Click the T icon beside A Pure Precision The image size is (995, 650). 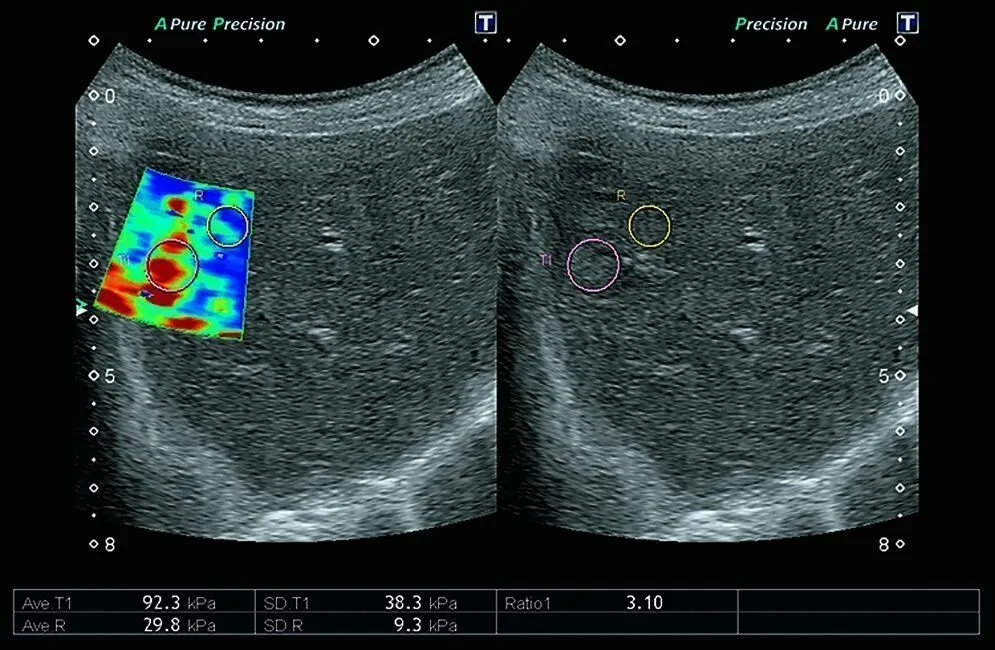(x=486, y=23)
